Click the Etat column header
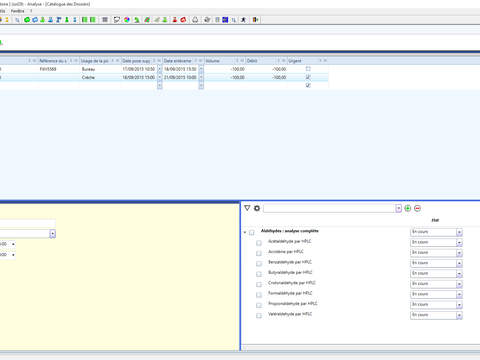480x360 pixels. point(435,220)
